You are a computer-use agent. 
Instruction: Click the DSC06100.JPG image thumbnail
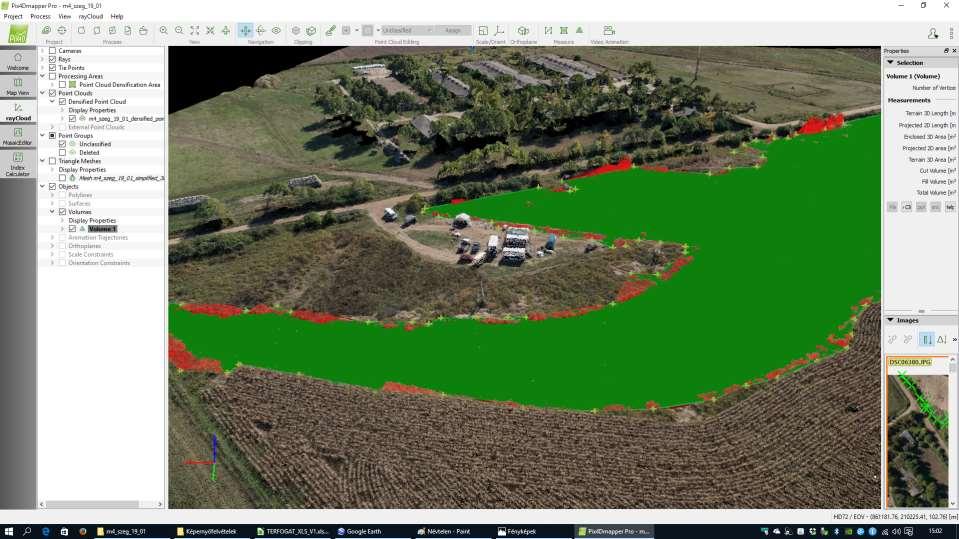pos(917,431)
